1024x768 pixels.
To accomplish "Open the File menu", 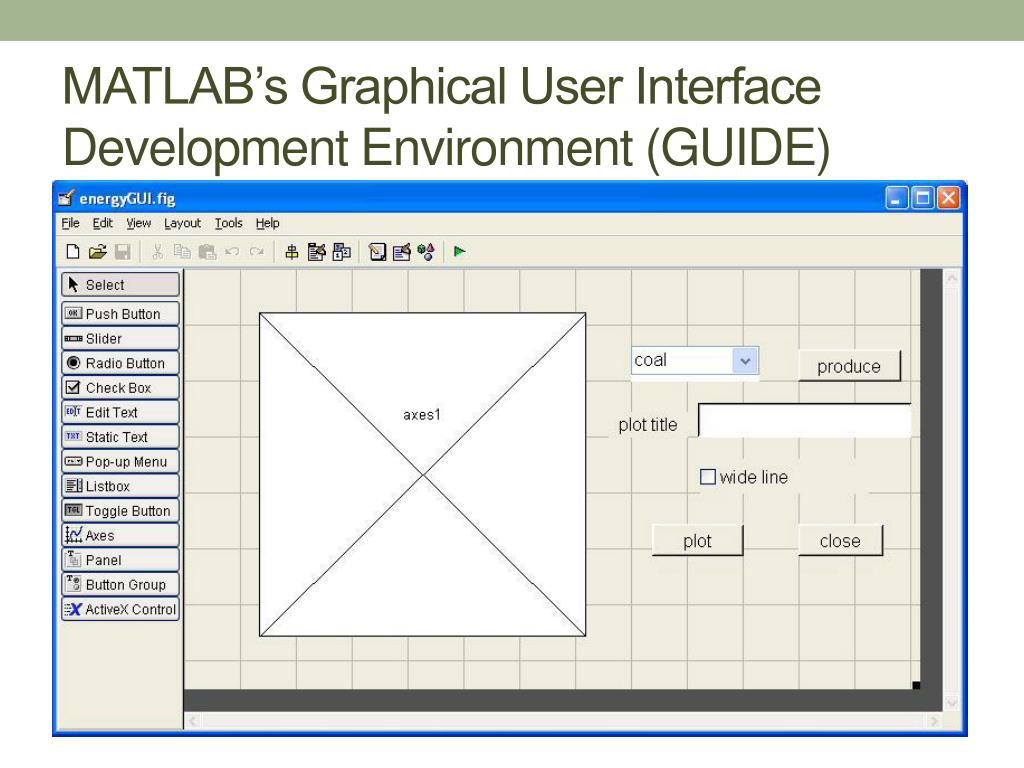I will (71, 223).
